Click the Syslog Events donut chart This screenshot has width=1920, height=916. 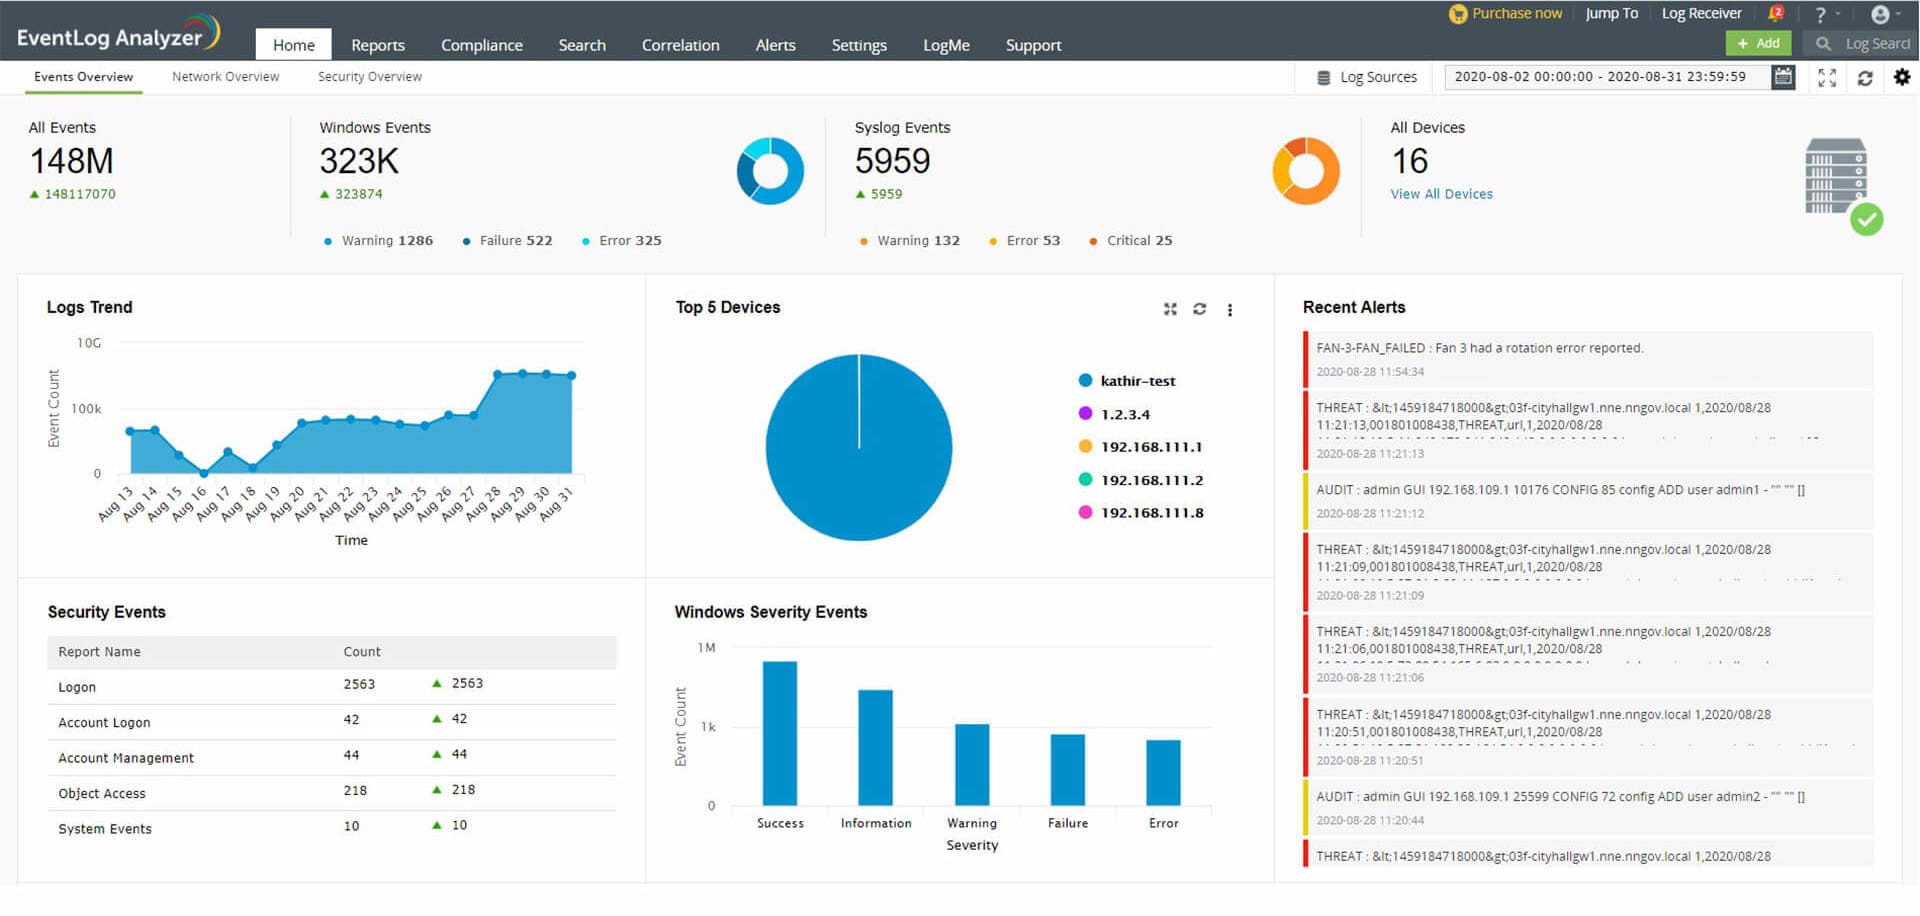[1306, 171]
